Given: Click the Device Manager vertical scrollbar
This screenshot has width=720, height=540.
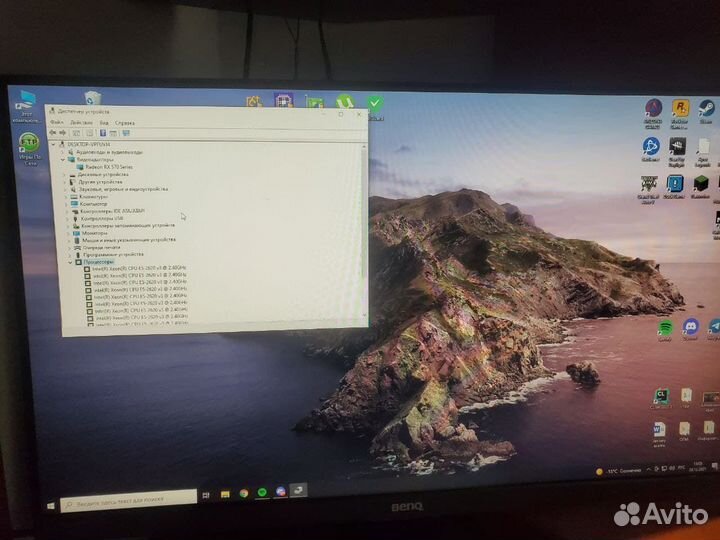Looking at the screenshot, I should tap(363, 230).
